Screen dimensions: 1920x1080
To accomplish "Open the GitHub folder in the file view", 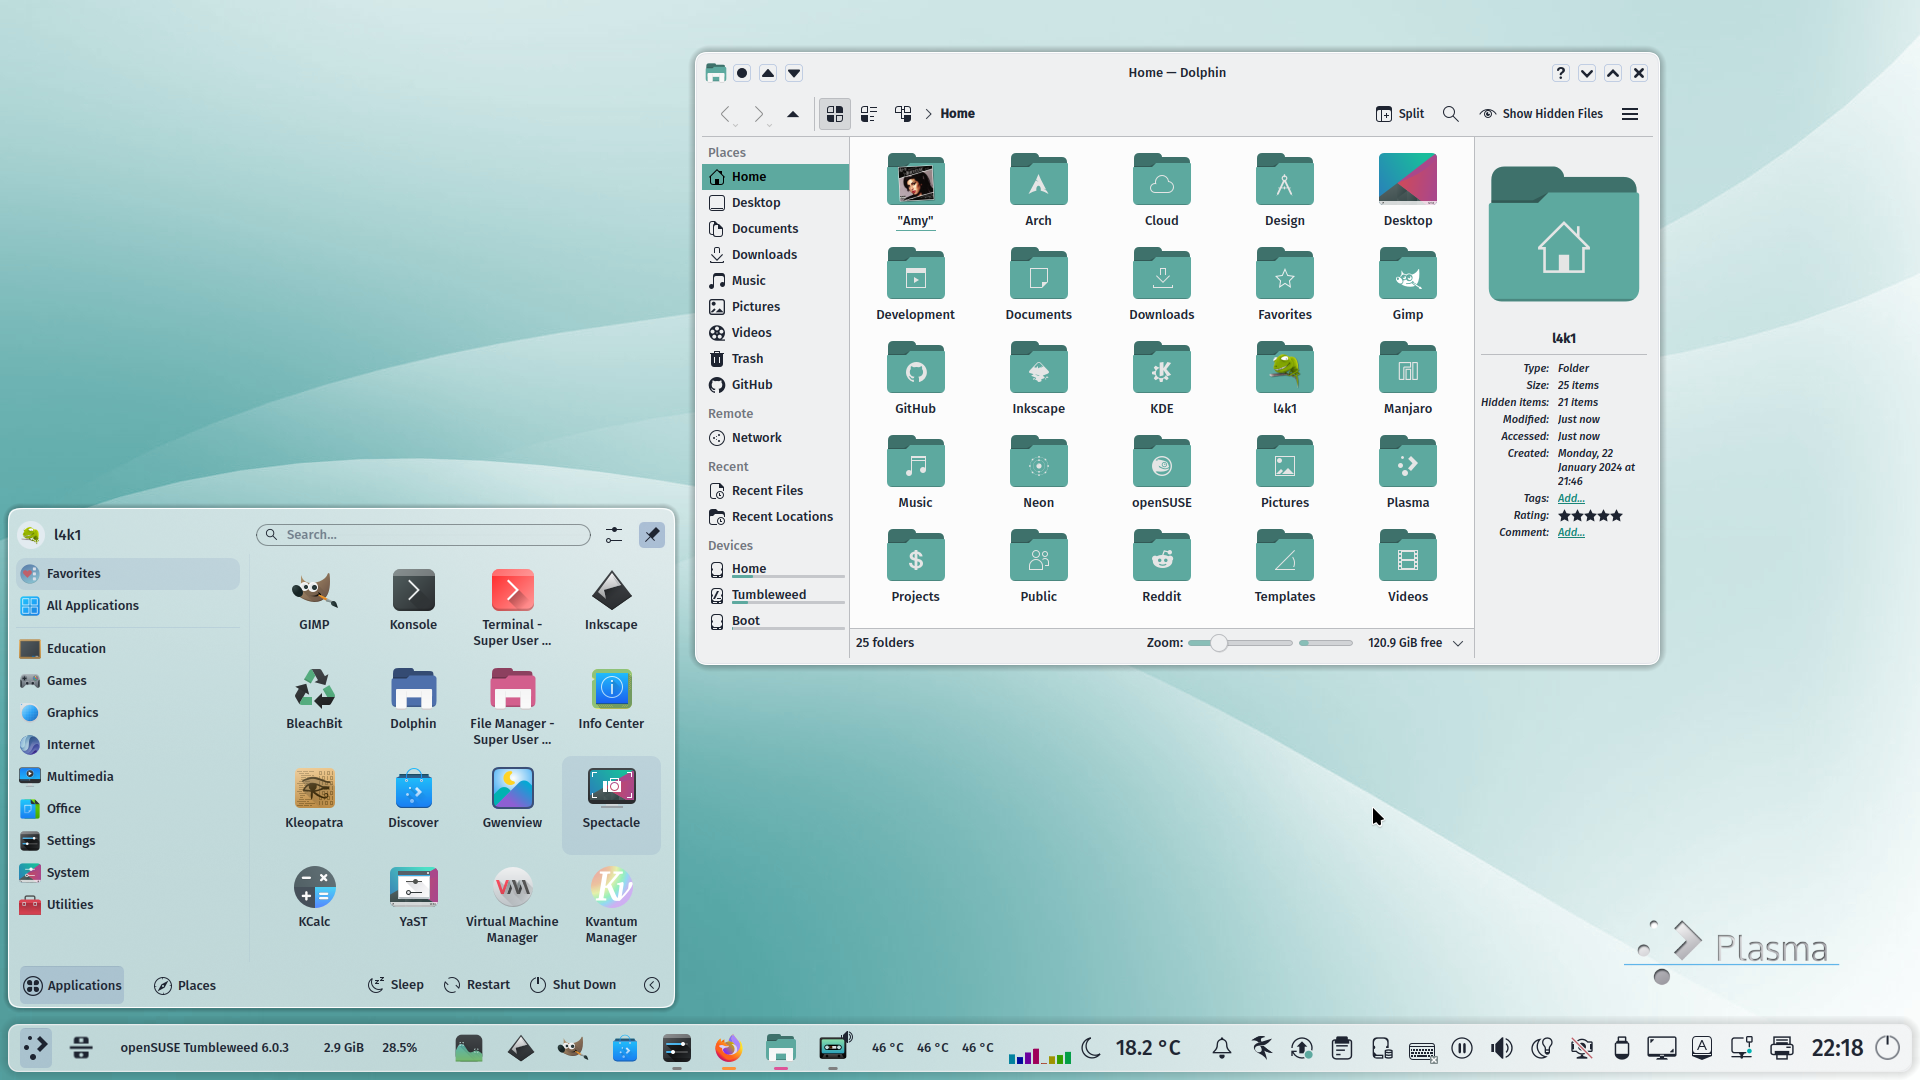I will (x=915, y=379).
